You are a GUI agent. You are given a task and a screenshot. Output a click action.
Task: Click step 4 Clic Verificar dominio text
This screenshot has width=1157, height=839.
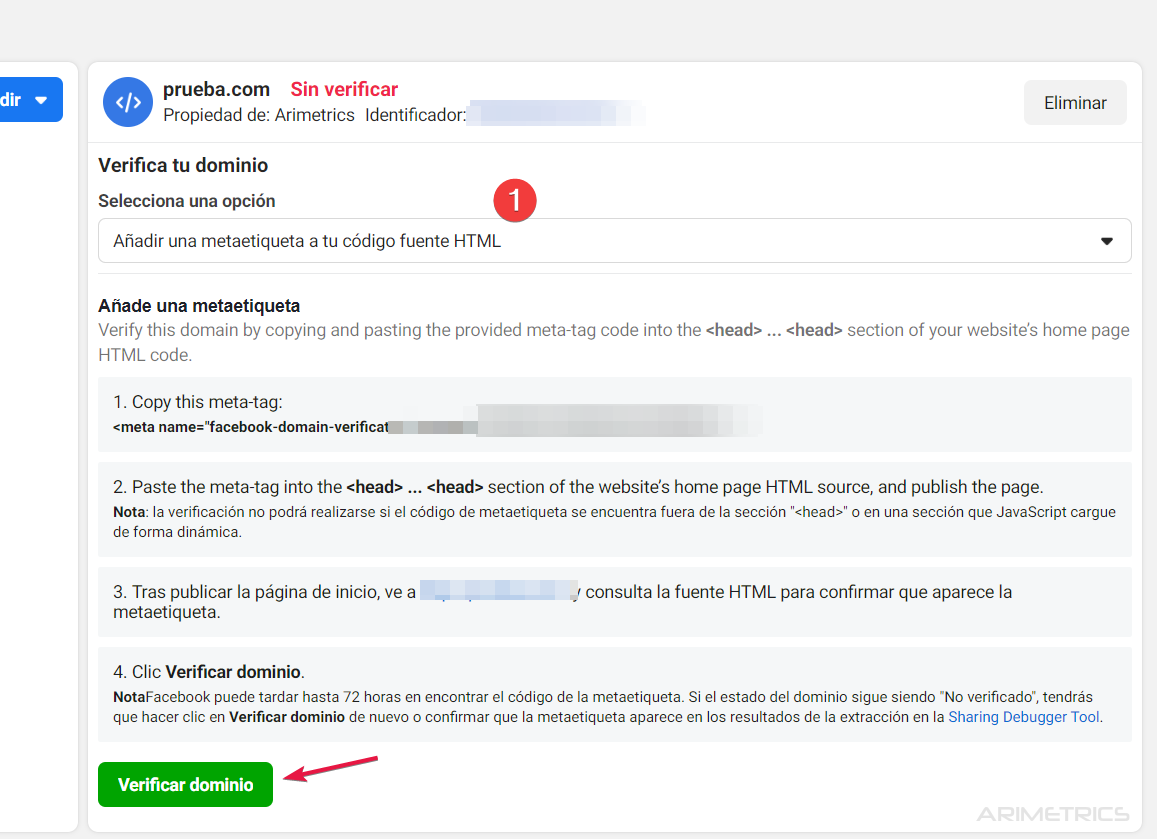click(209, 671)
